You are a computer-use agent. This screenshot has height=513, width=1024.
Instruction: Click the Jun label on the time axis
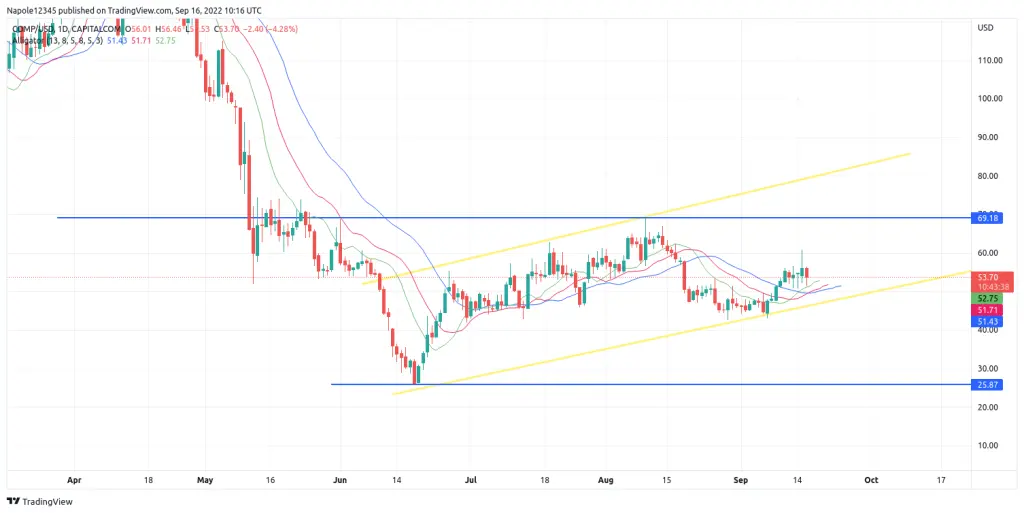tap(340, 479)
